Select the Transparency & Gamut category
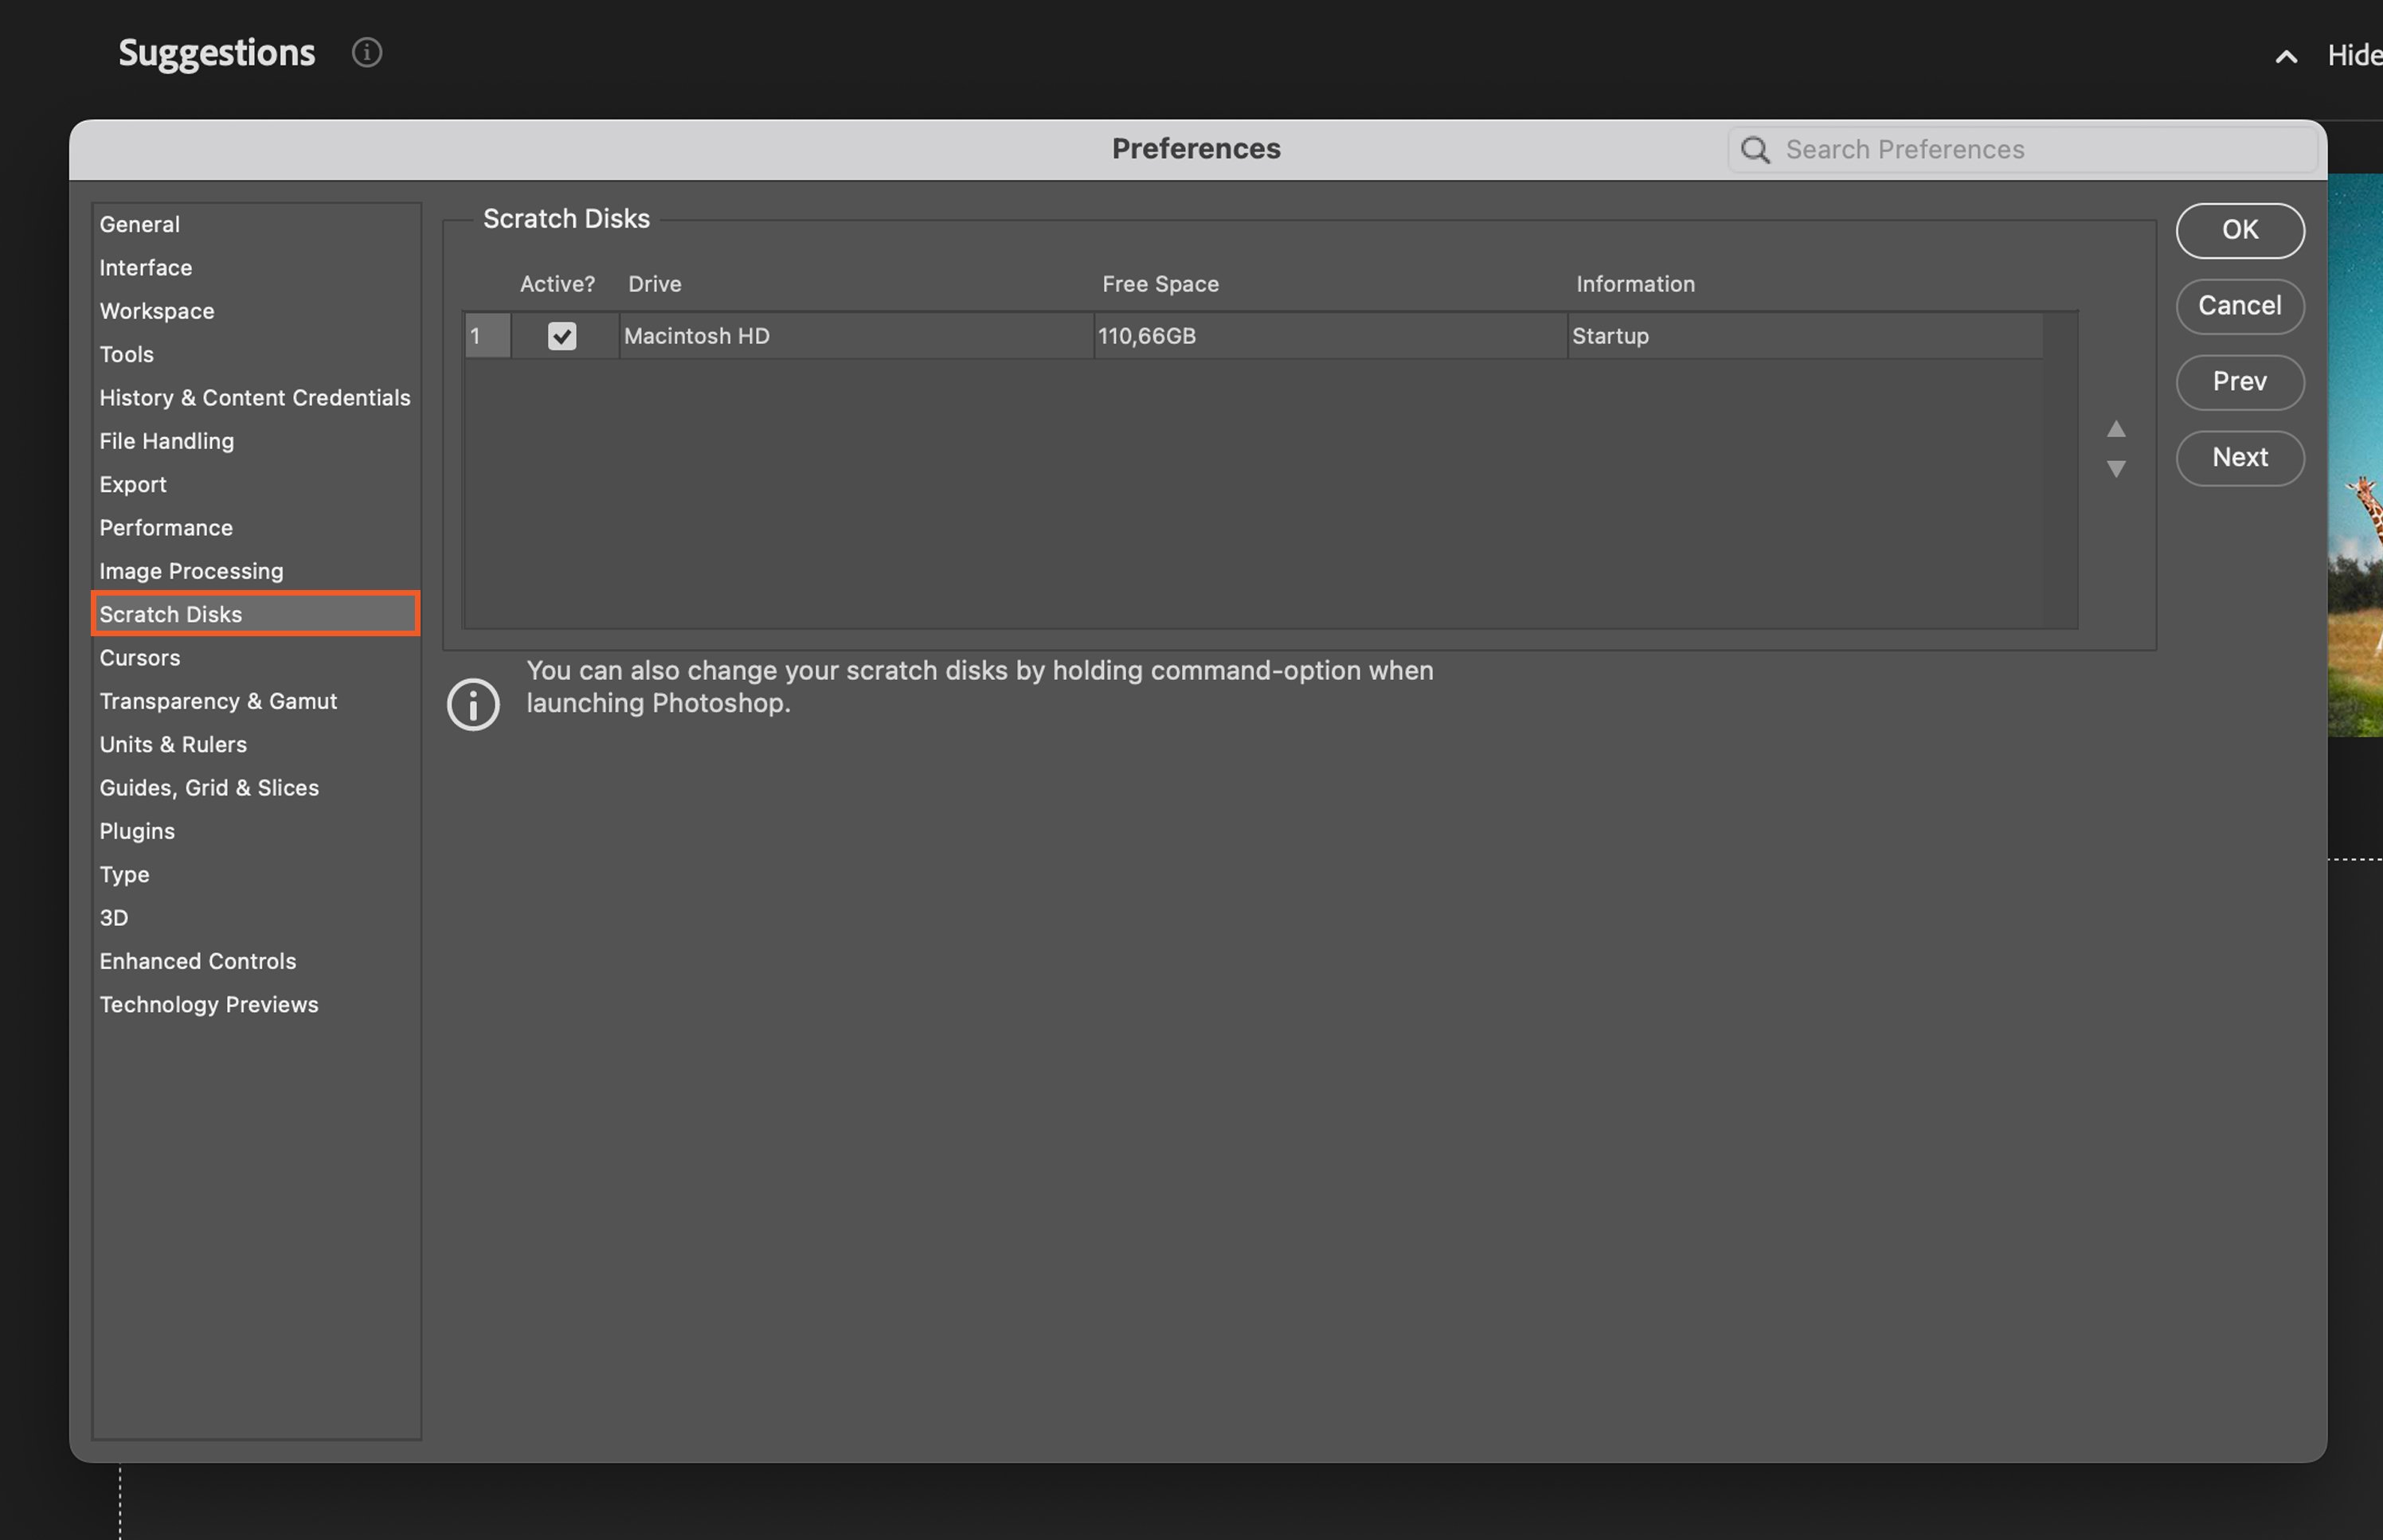This screenshot has width=2383, height=1540. (218, 701)
